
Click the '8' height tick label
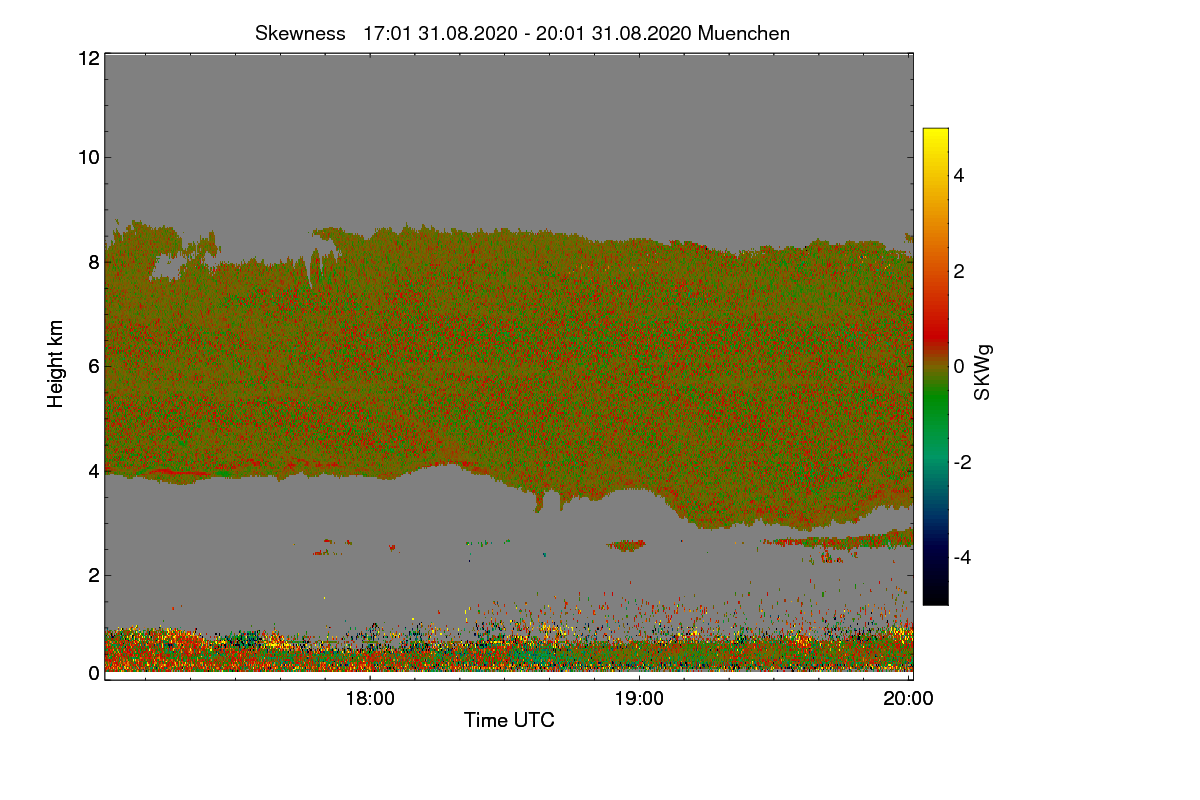pos(93,262)
